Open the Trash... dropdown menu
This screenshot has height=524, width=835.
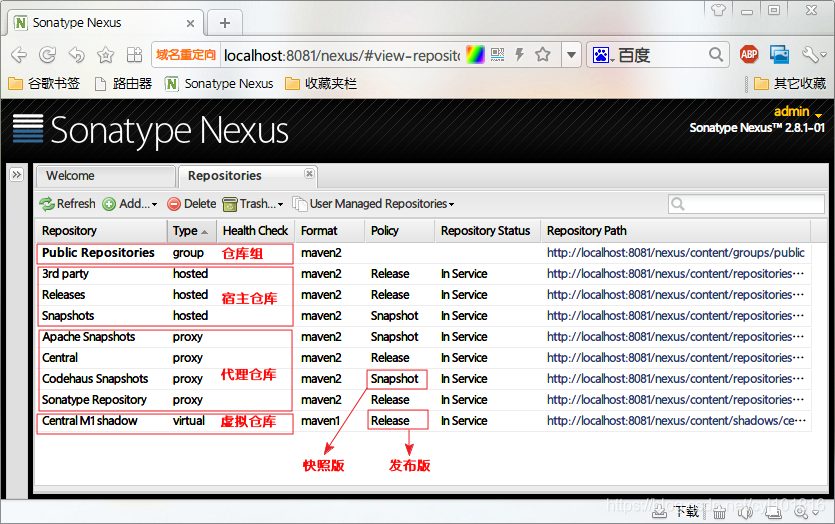click(253, 204)
